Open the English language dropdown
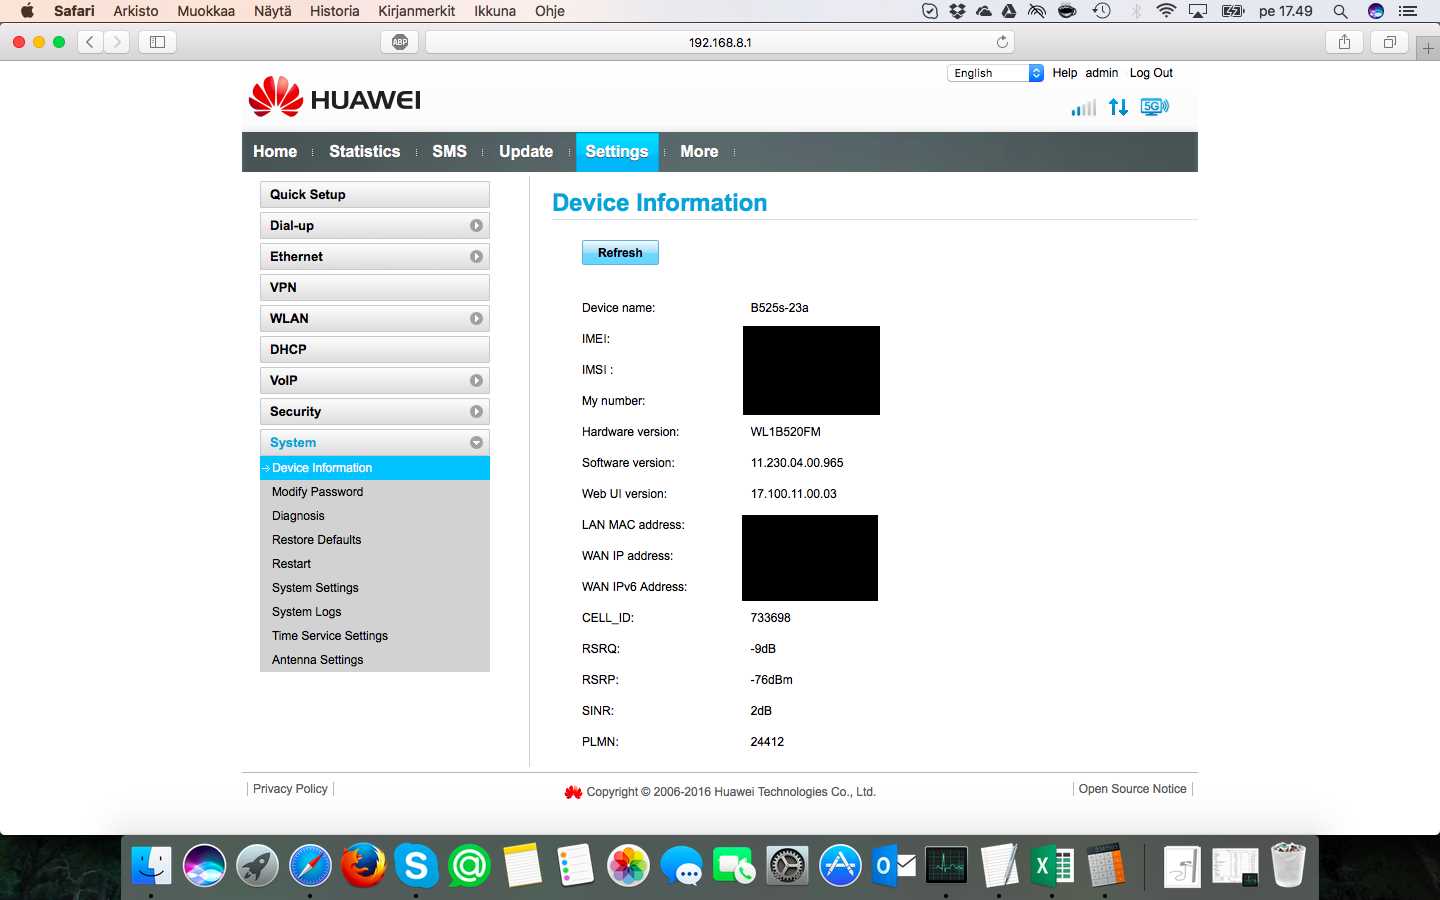The image size is (1440, 900). point(995,73)
